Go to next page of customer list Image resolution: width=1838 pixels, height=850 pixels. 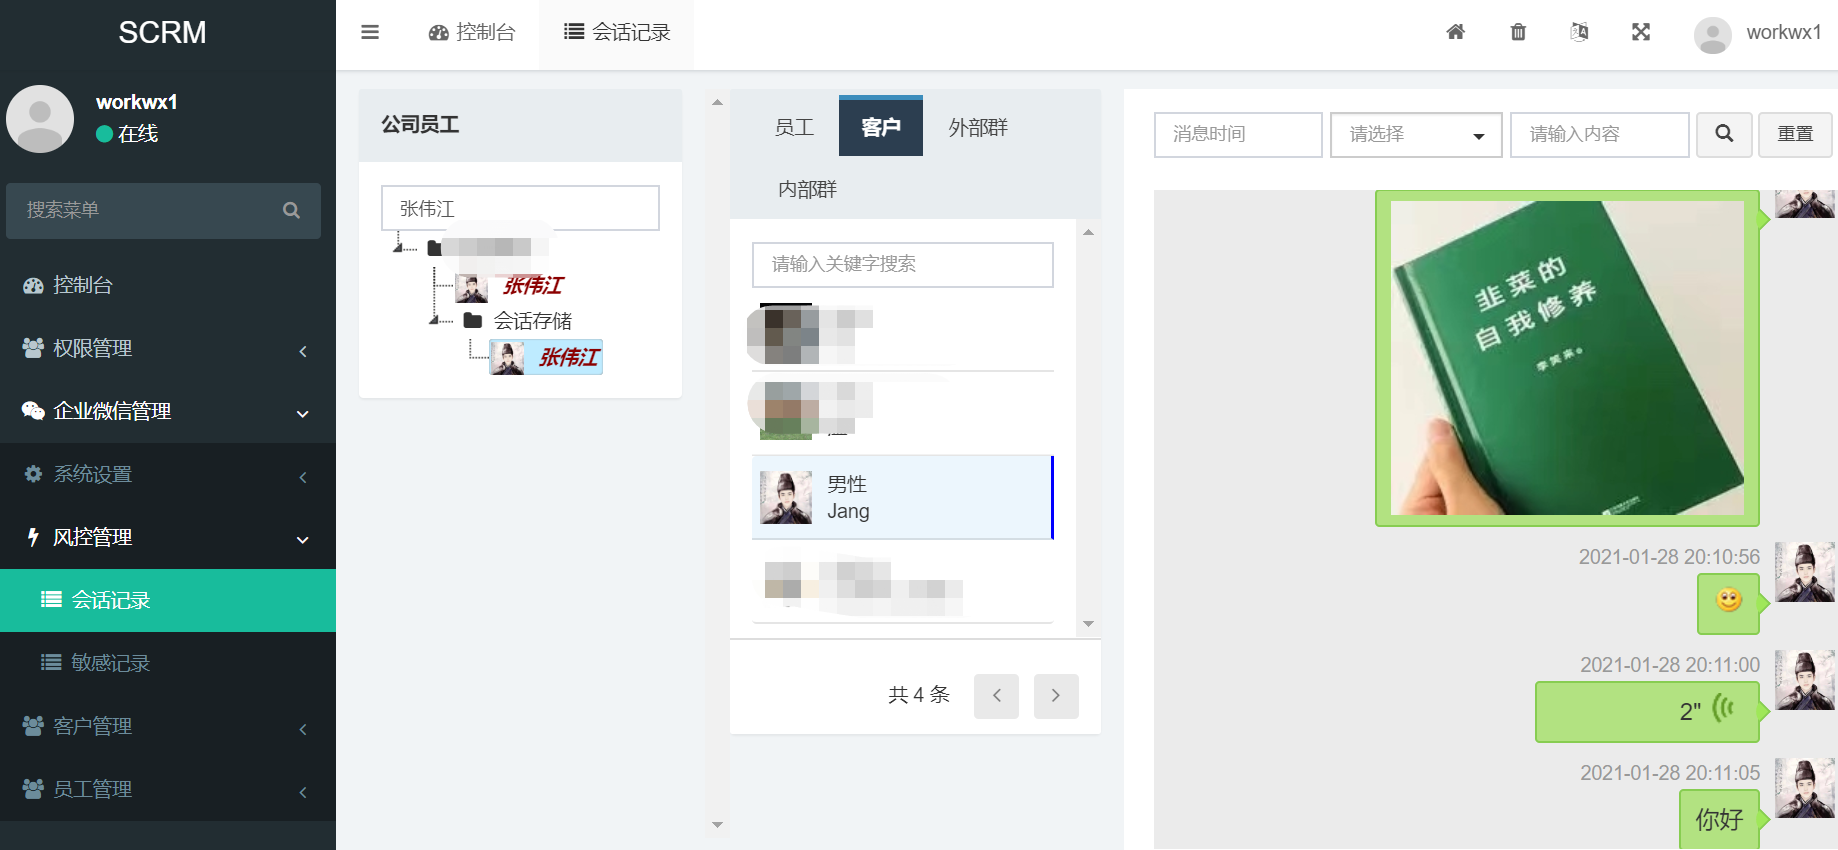(x=1056, y=695)
